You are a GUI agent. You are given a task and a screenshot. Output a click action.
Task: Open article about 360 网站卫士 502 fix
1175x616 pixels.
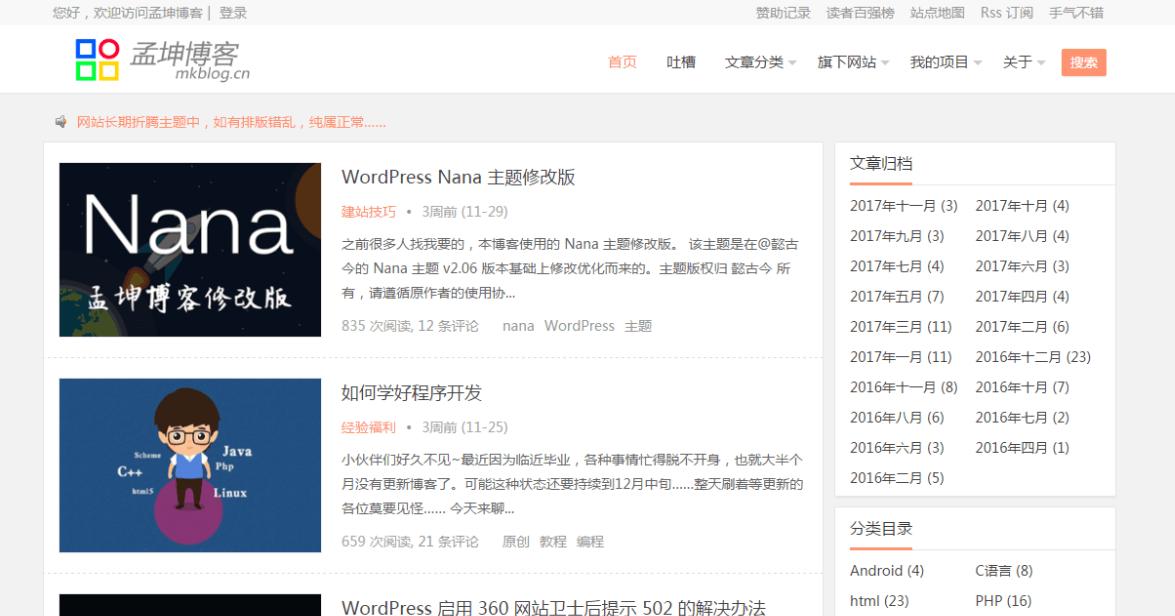(554, 607)
